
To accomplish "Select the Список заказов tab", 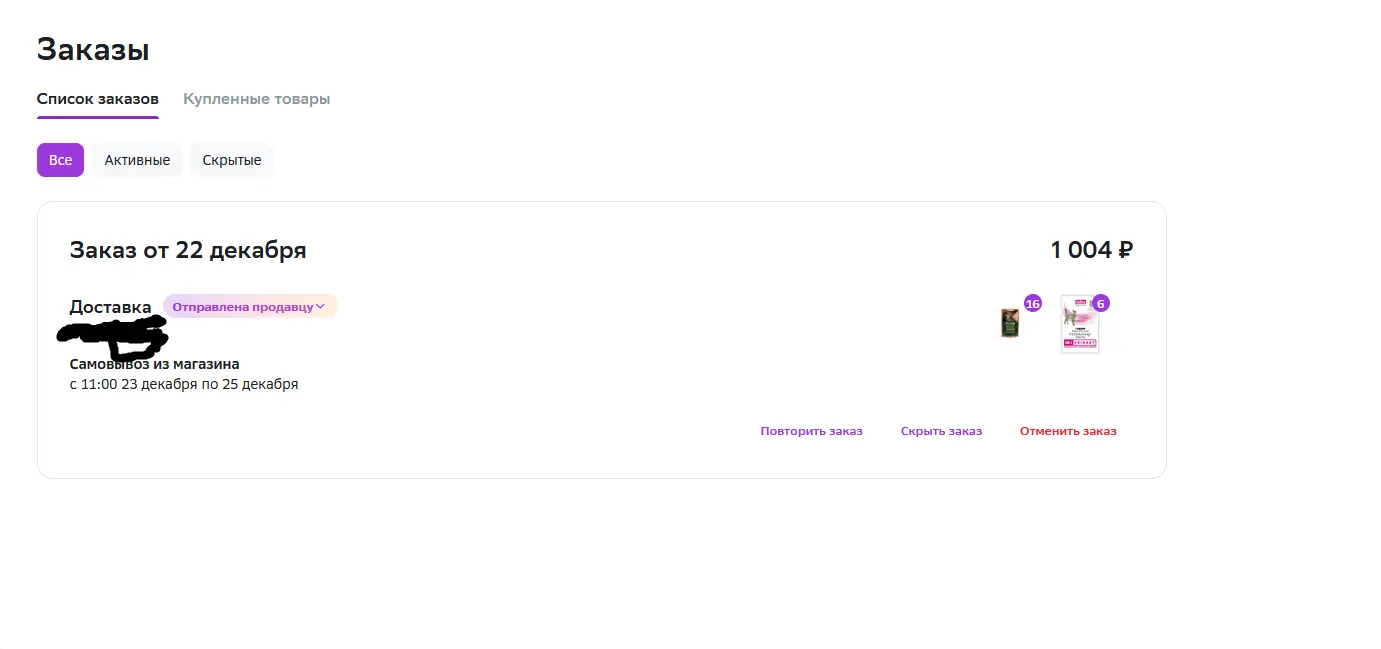I will coord(98,99).
